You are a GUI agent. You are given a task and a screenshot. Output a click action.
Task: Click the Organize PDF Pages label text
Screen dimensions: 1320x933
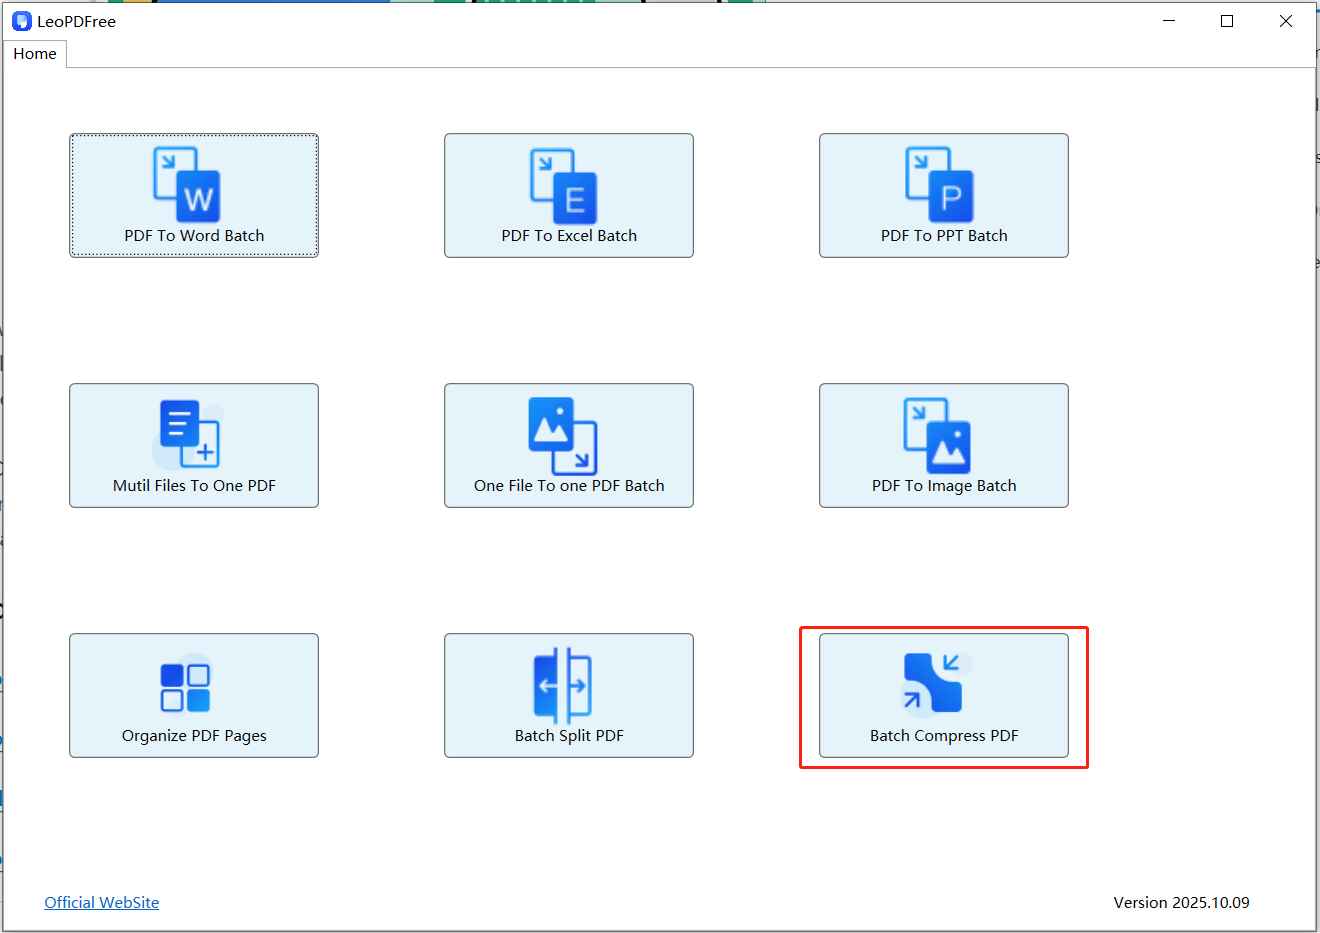193,734
